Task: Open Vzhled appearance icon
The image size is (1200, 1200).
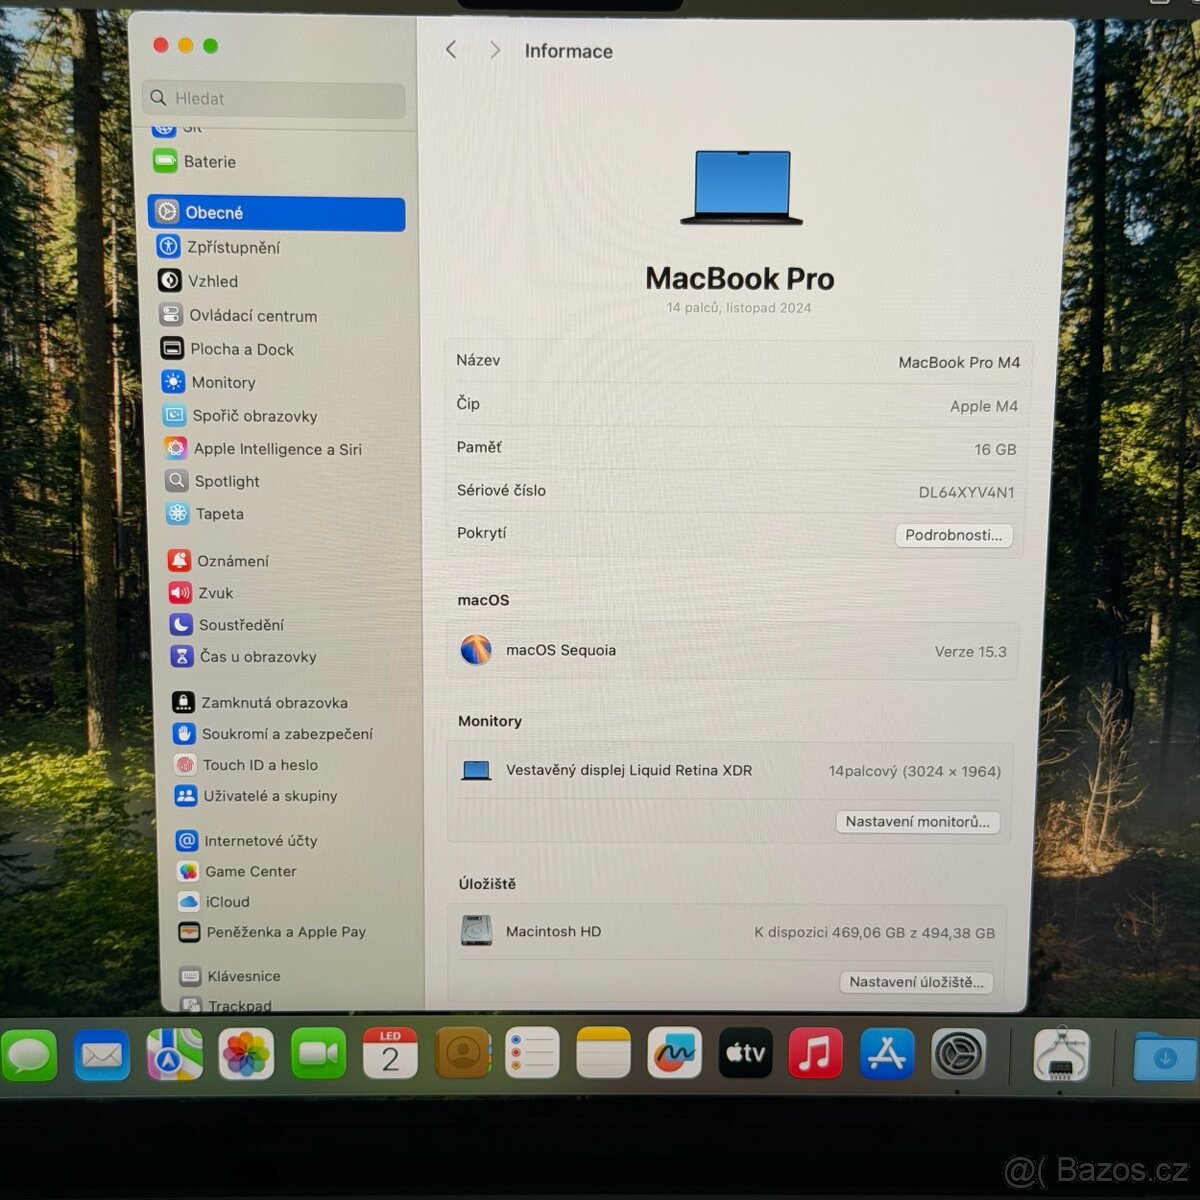Action: (x=170, y=281)
